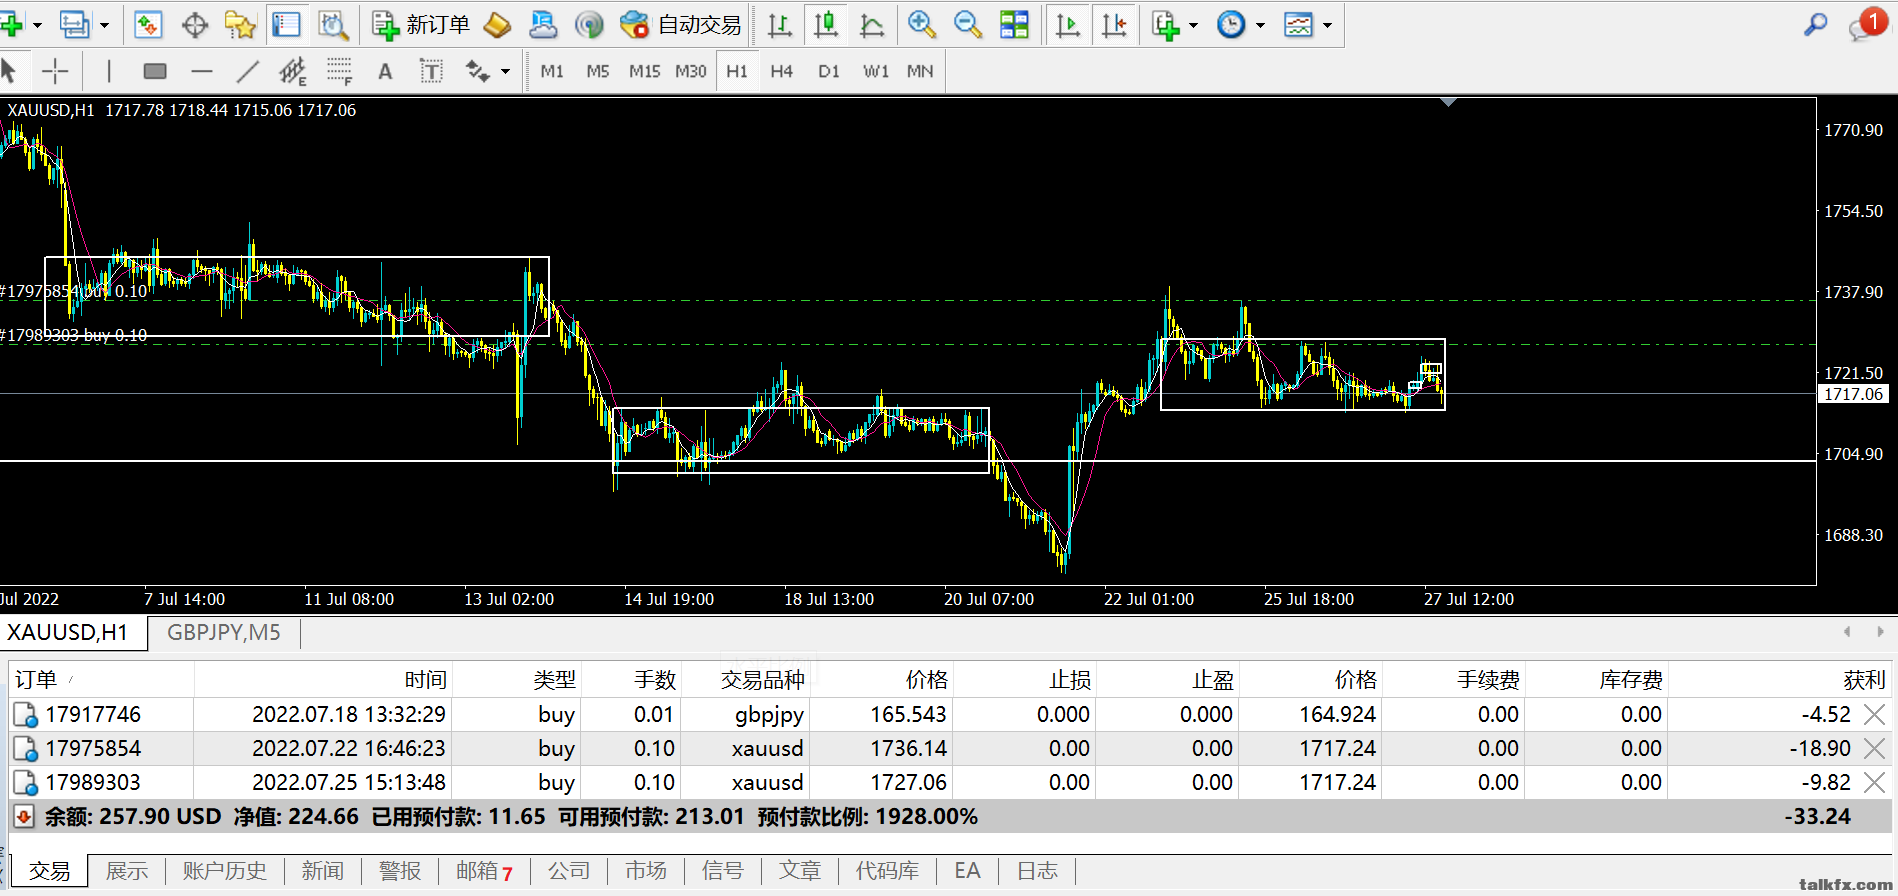This screenshot has width=1898, height=896.
Task: Expand the Indicators dropdown arrow
Action: [1193, 25]
